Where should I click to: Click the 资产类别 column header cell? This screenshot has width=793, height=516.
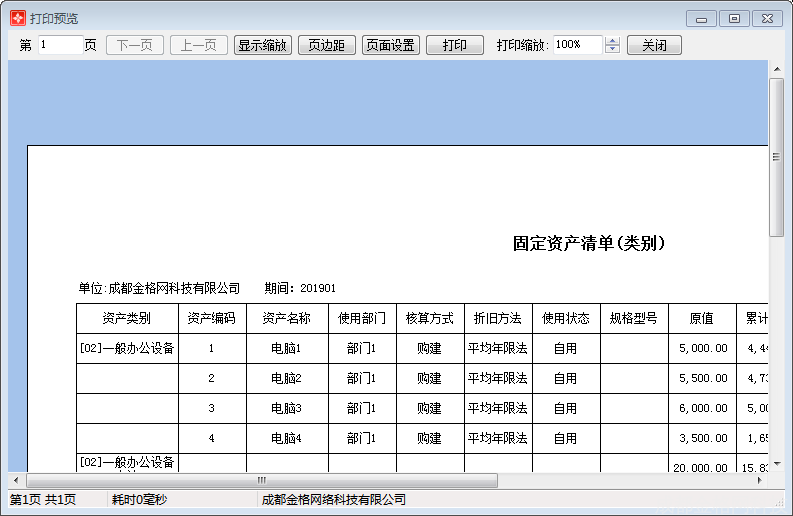tap(127, 319)
